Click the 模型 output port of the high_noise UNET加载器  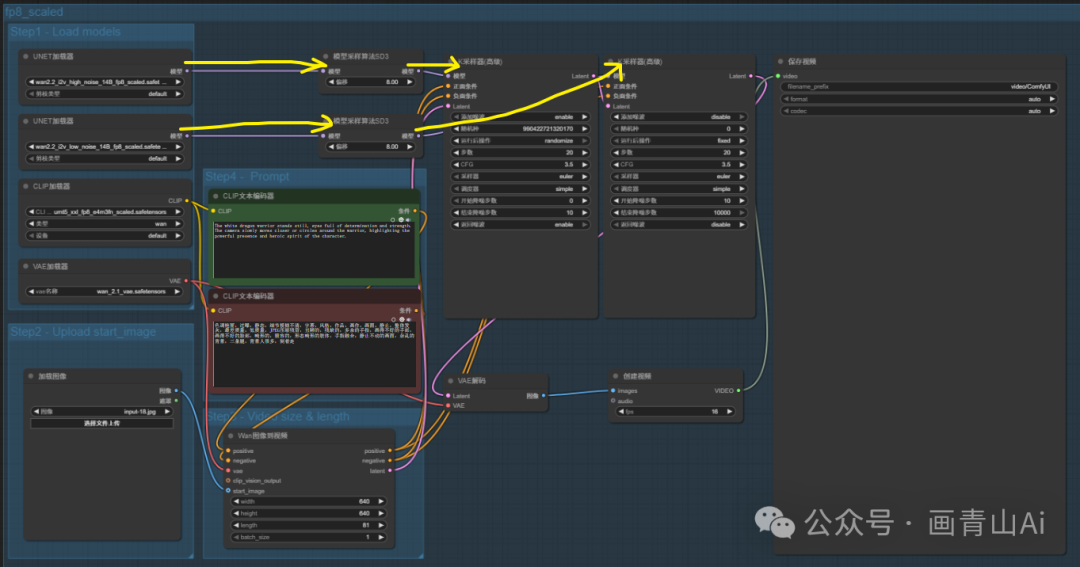[x=187, y=71]
